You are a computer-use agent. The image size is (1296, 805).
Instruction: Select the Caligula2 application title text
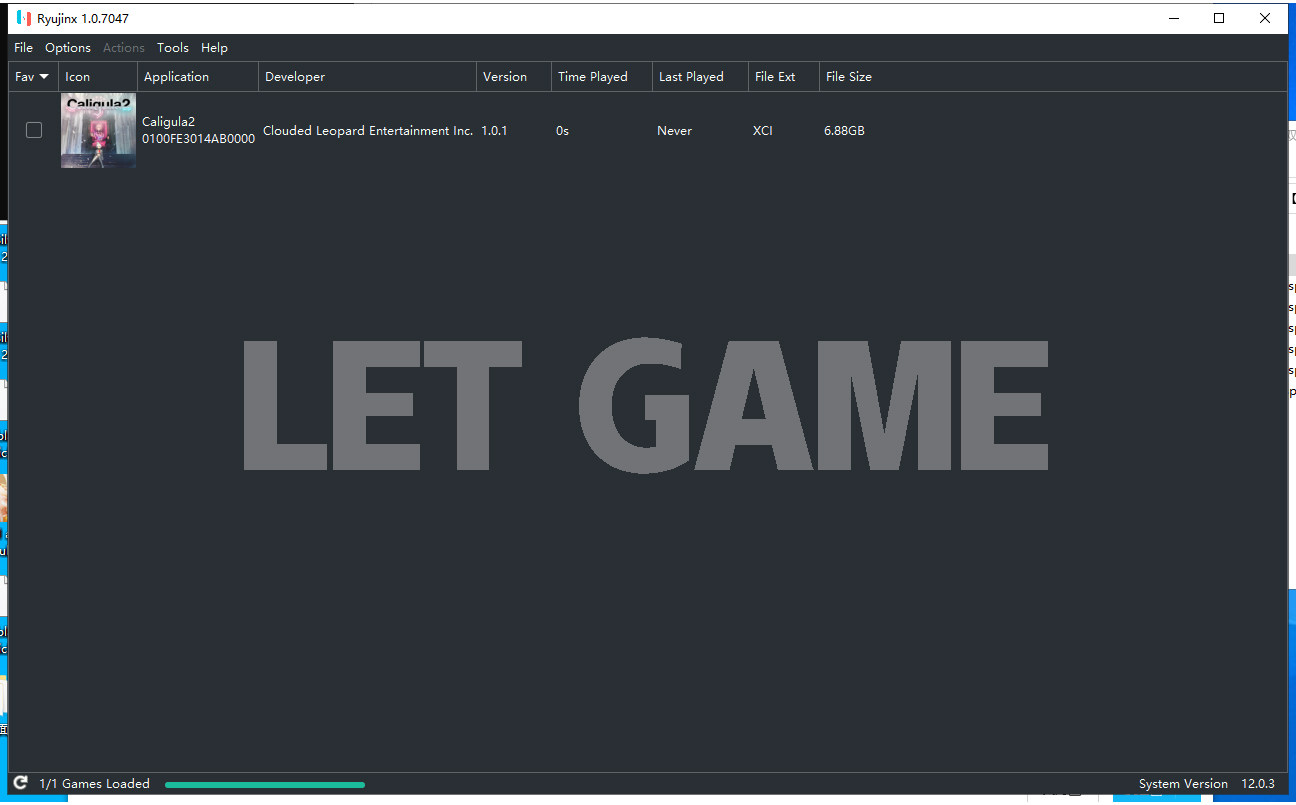coord(168,122)
